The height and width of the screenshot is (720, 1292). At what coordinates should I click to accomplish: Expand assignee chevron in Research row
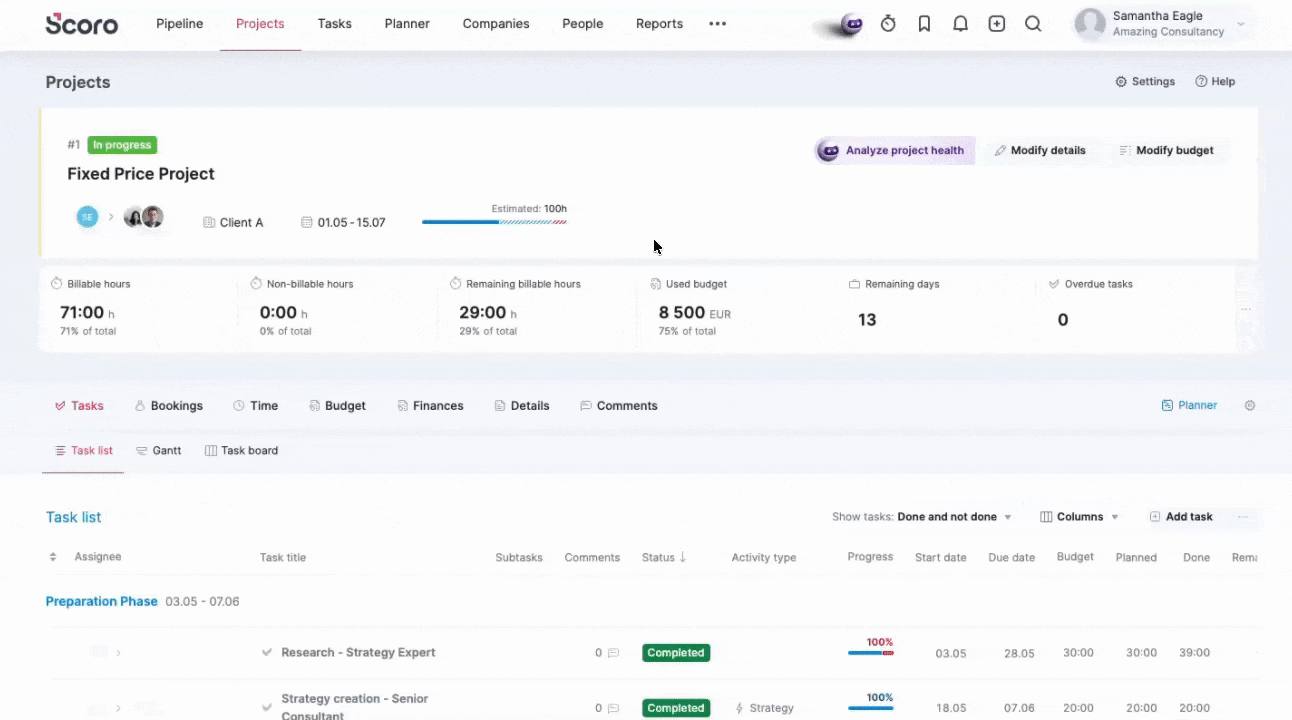click(118, 653)
